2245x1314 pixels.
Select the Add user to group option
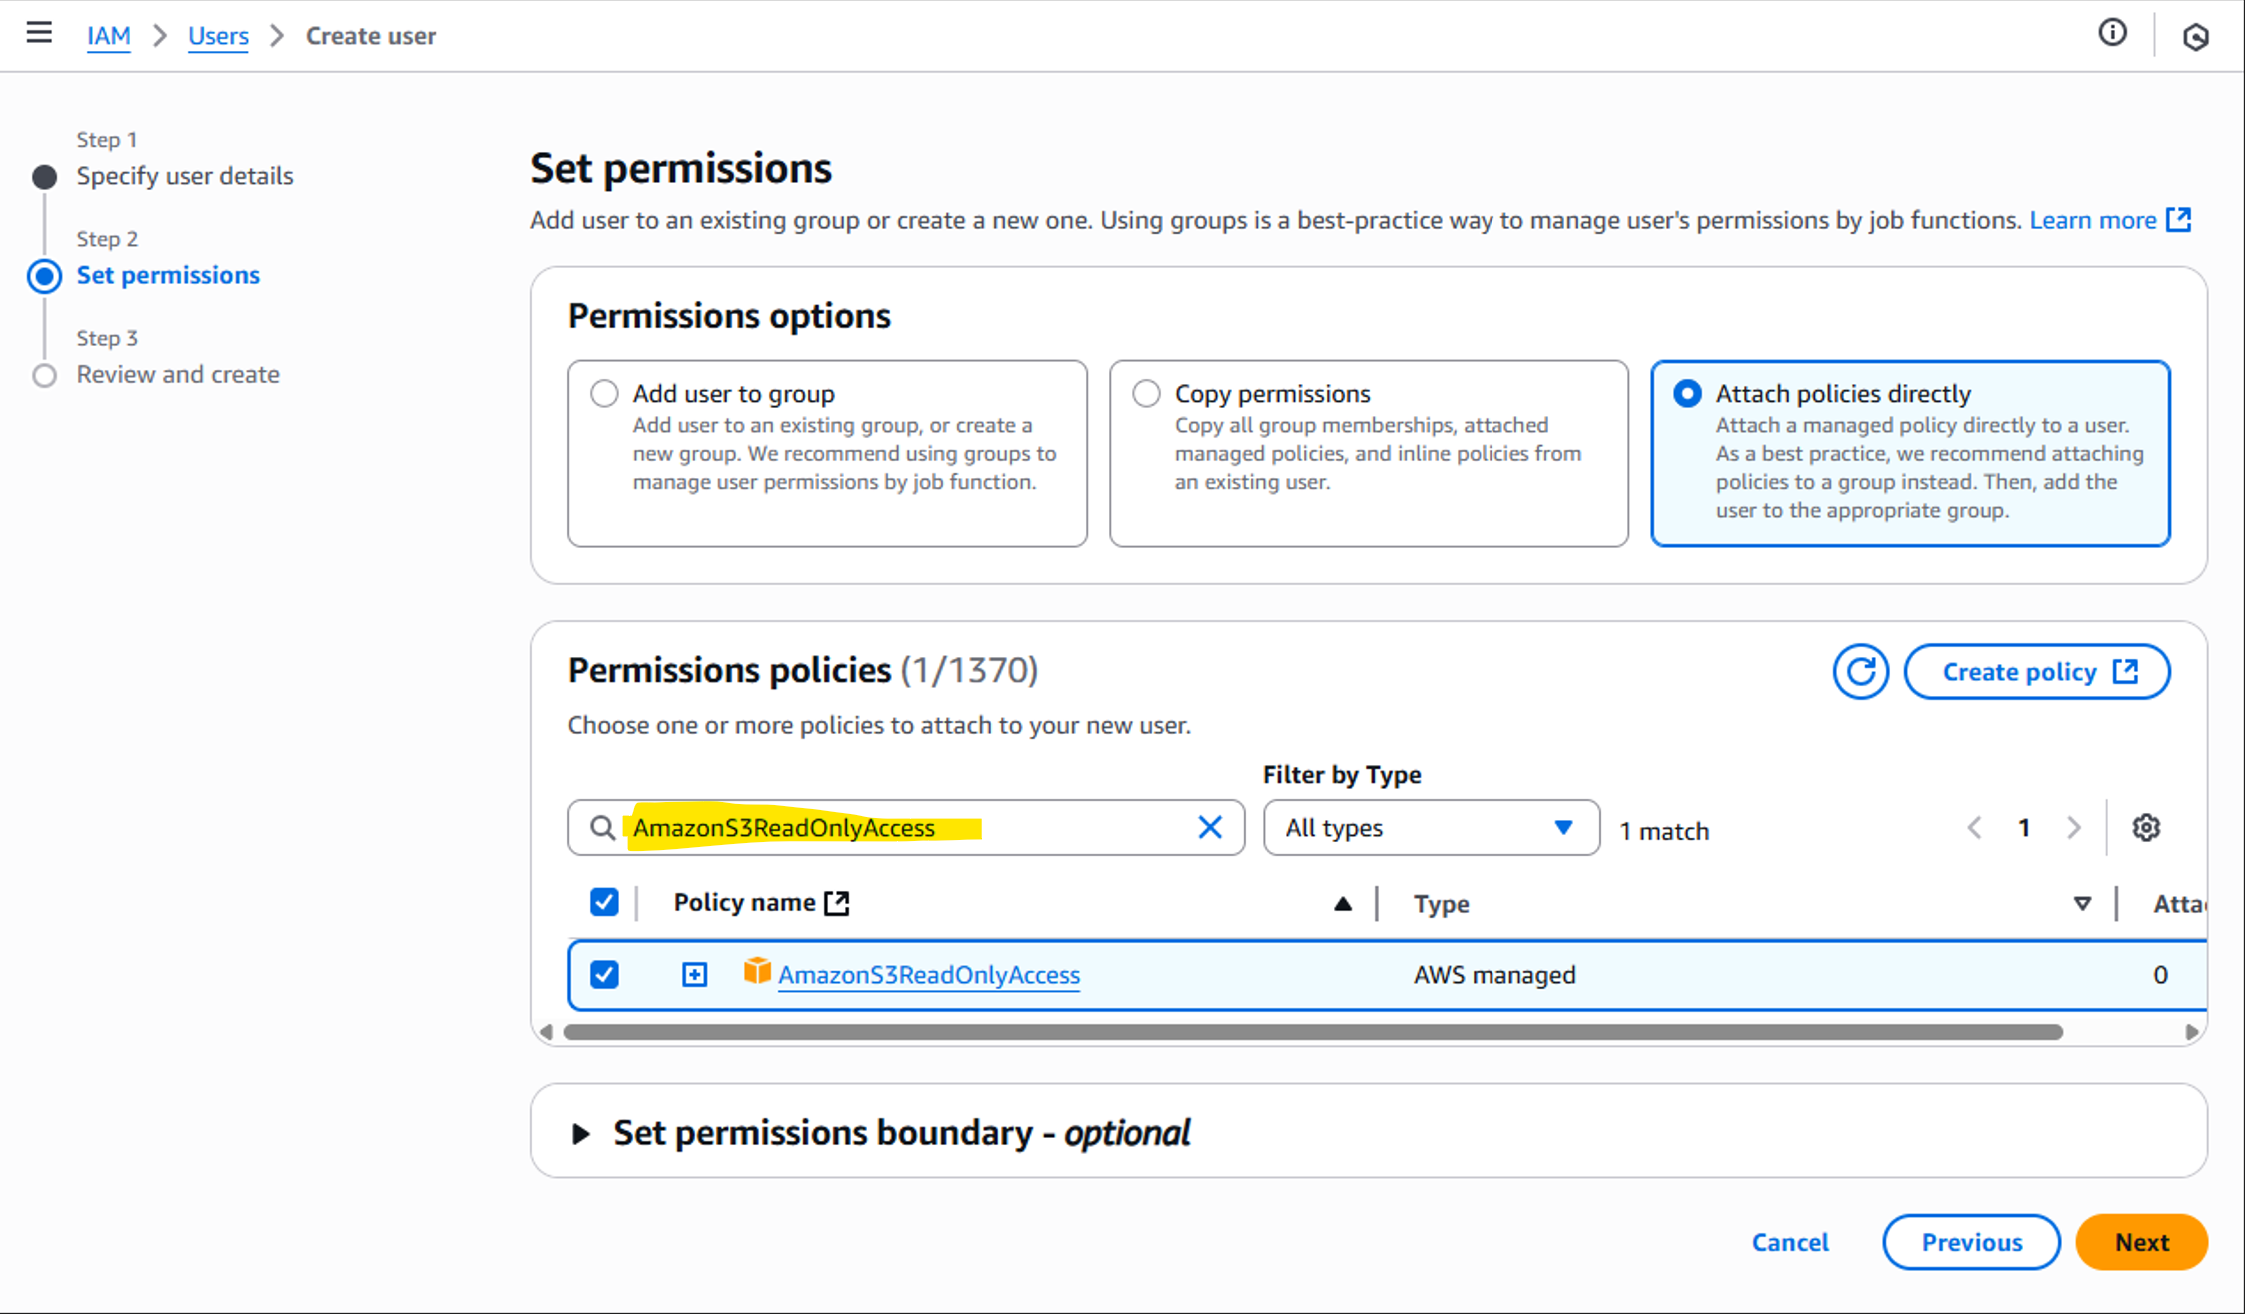point(605,393)
